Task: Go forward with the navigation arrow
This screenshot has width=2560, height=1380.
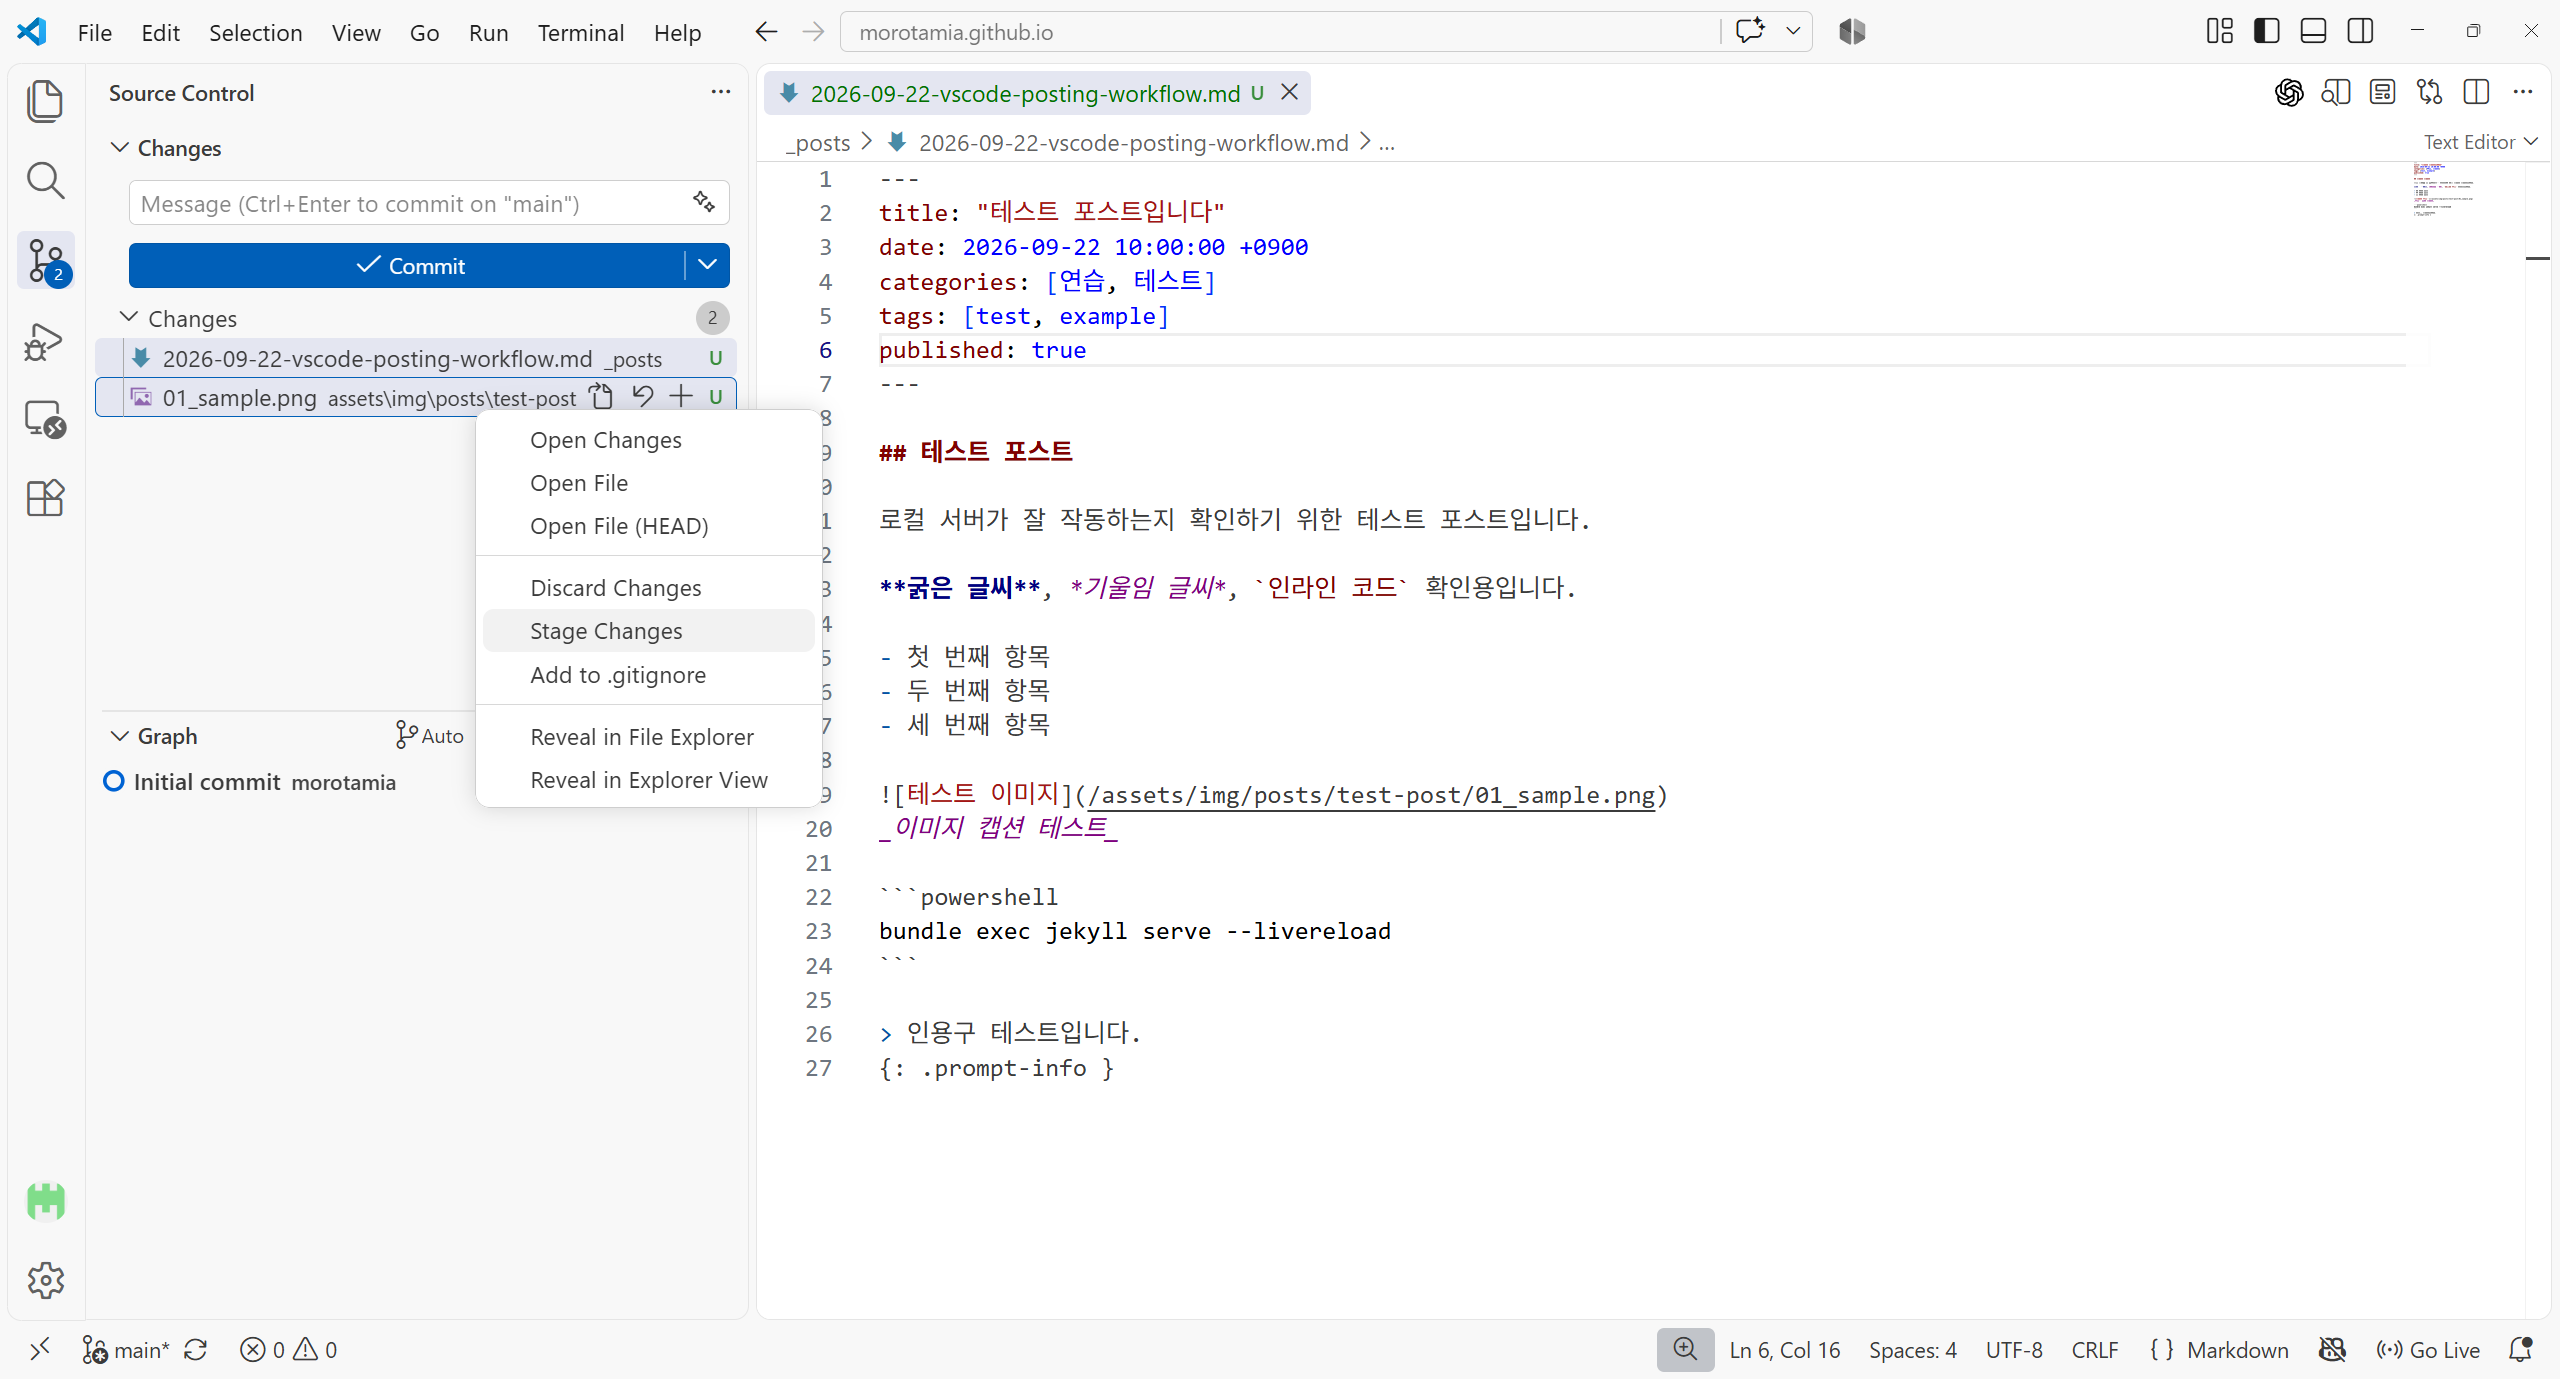Action: pyautogui.click(x=813, y=32)
